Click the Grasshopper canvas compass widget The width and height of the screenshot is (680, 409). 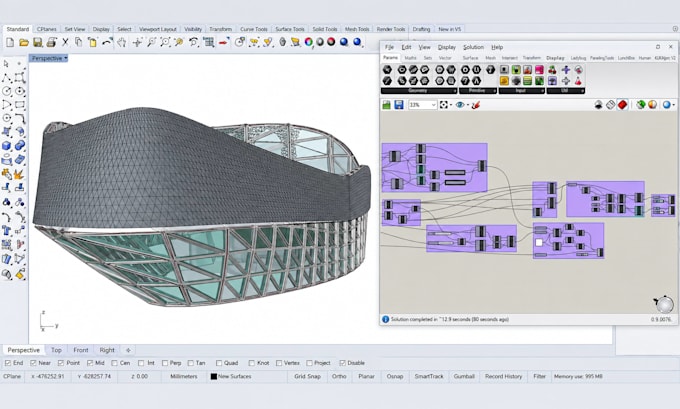point(664,304)
